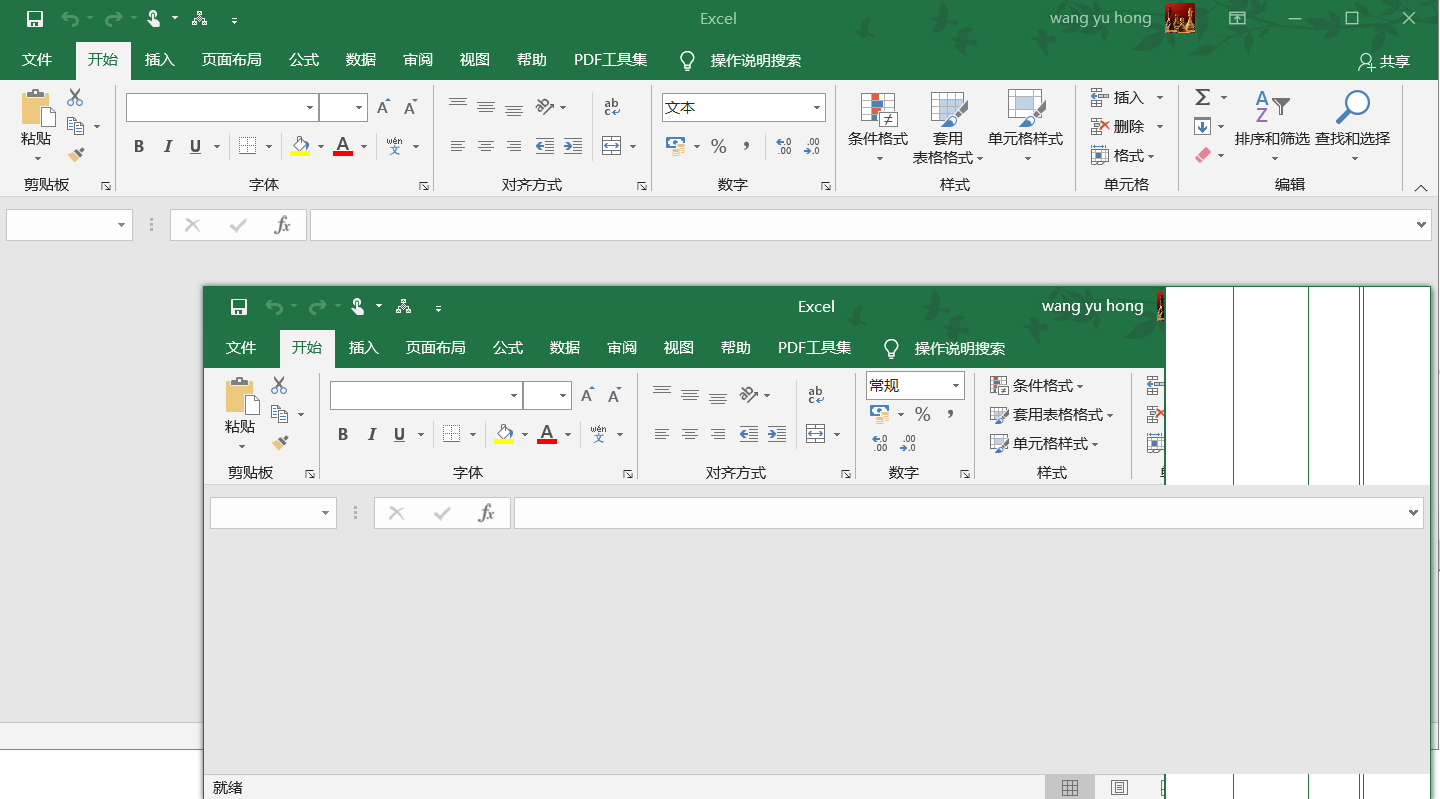The height and width of the screenshot is (799, 1440).
Task: Click borders icon in back window
Action: point(249,146)
